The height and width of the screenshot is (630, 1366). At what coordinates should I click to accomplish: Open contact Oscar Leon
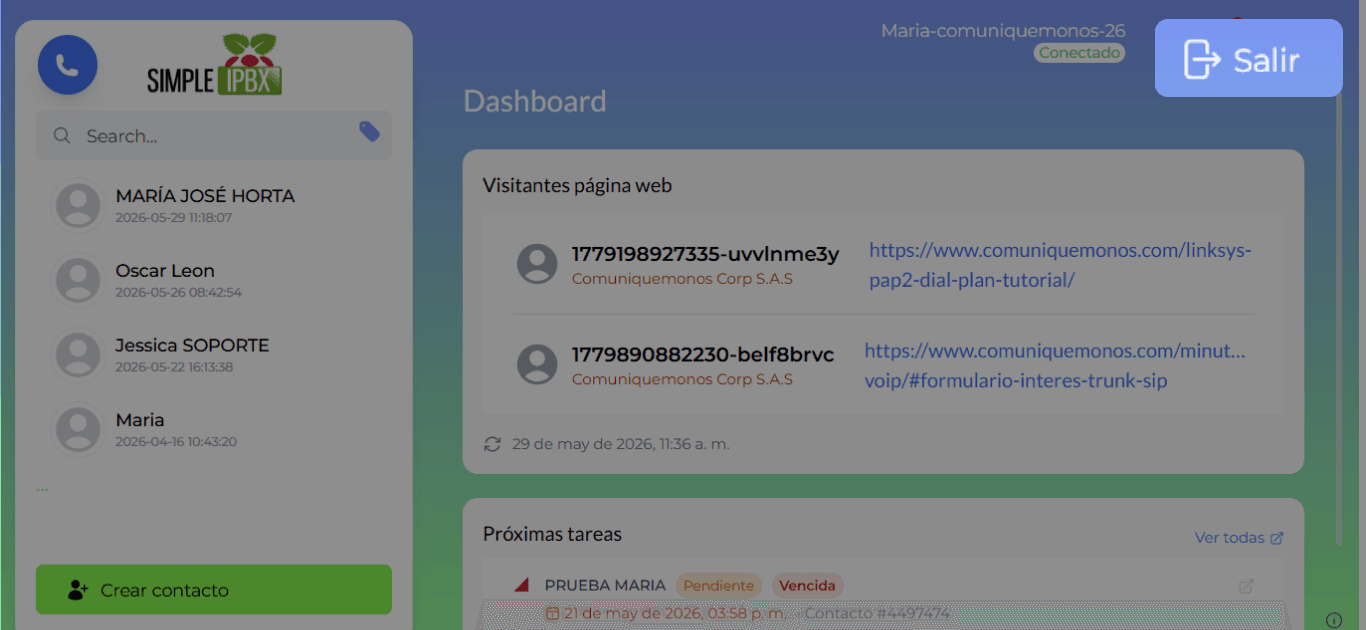coord(214,280)
